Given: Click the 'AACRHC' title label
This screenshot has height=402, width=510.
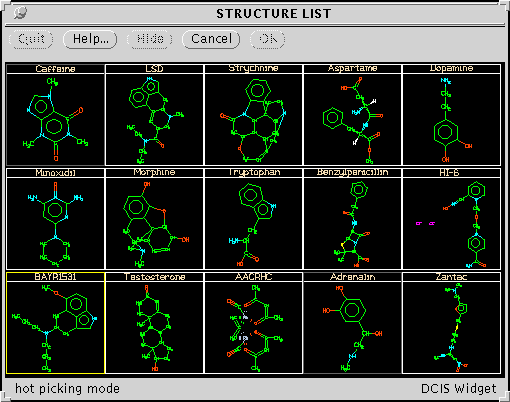Looking at the screenshot, I should (253, 277).
